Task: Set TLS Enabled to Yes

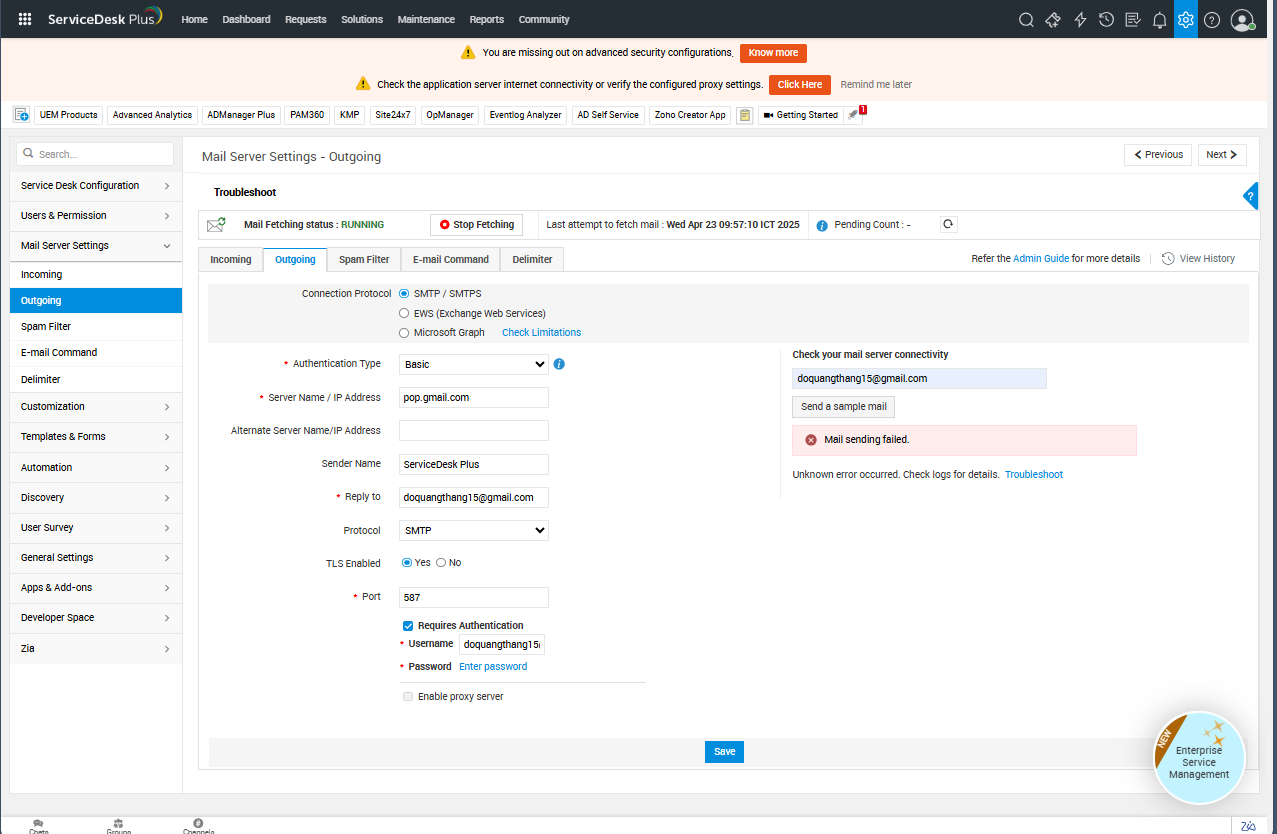Action: tap(407, 563)
